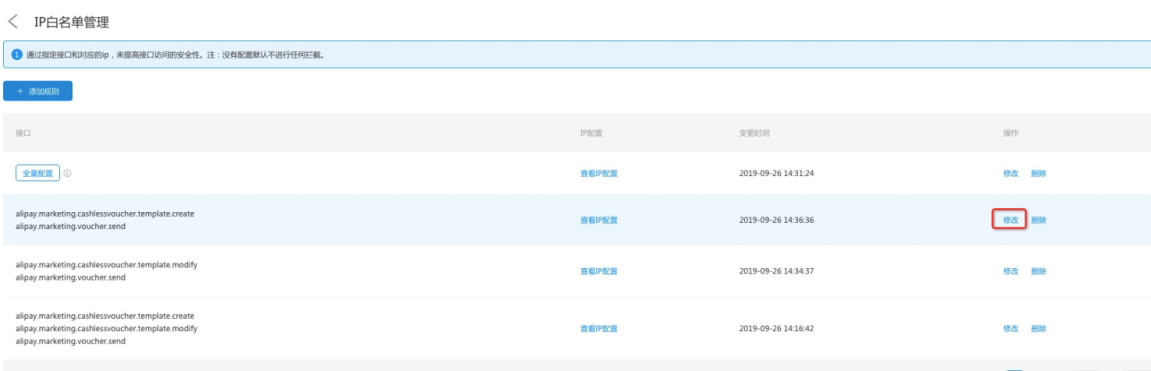This screenshot has width=1151, height=371.
Task: Click the red-outlined 修改 link
Action: click(1011, 220)
